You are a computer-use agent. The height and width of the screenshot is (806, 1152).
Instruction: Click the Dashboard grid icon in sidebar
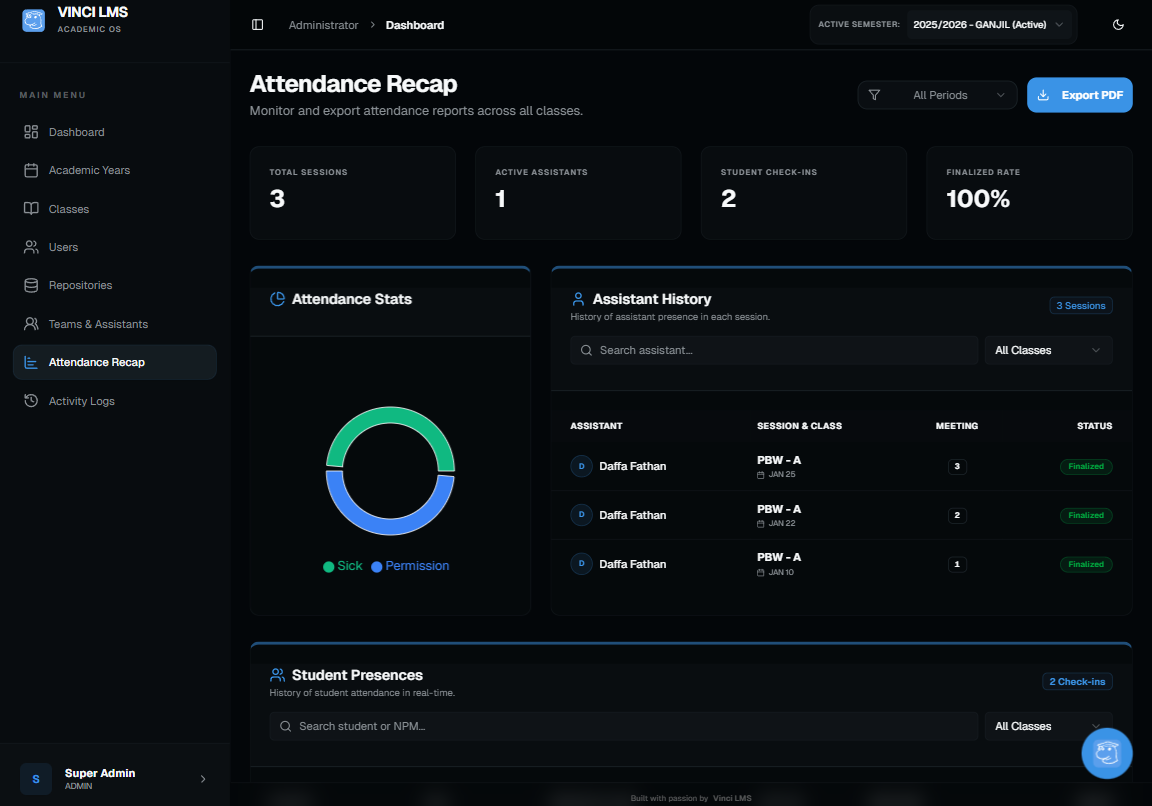31,132
